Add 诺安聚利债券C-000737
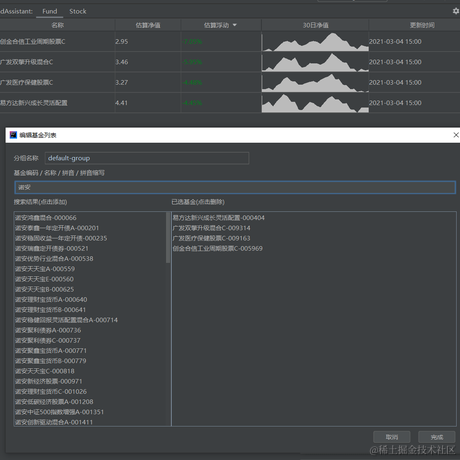 [48, 340]
